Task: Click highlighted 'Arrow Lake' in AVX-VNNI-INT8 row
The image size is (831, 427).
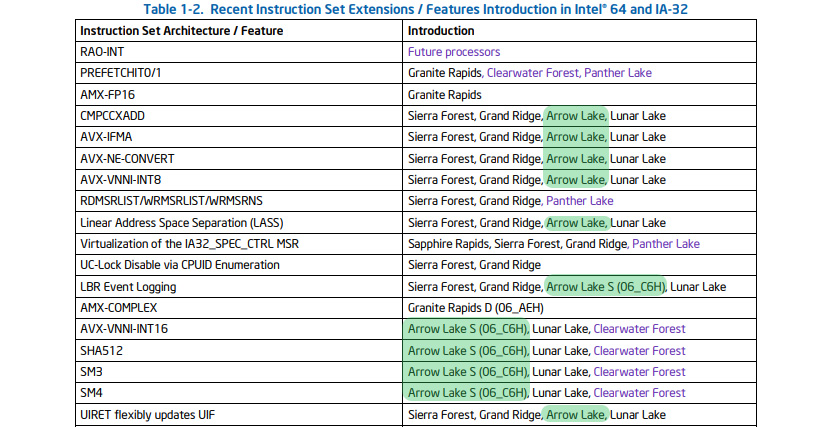Action: (576, 180)
